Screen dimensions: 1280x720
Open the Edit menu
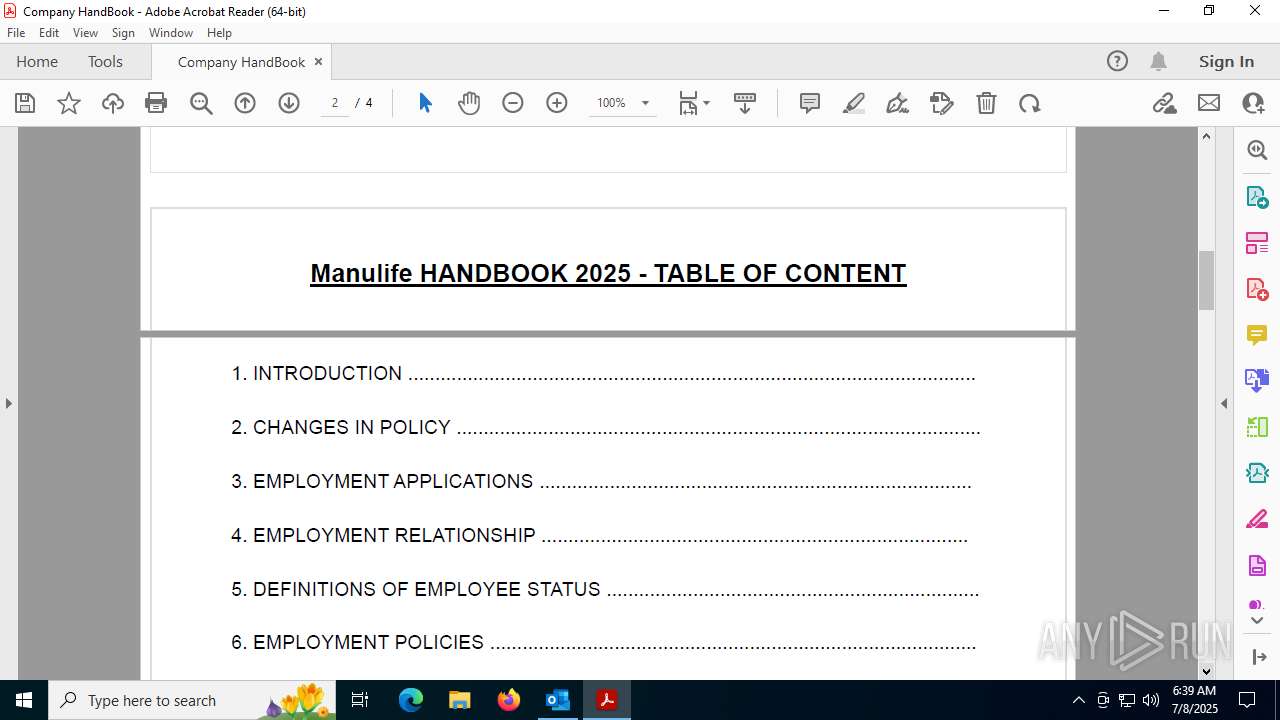[x=49, y=33]
